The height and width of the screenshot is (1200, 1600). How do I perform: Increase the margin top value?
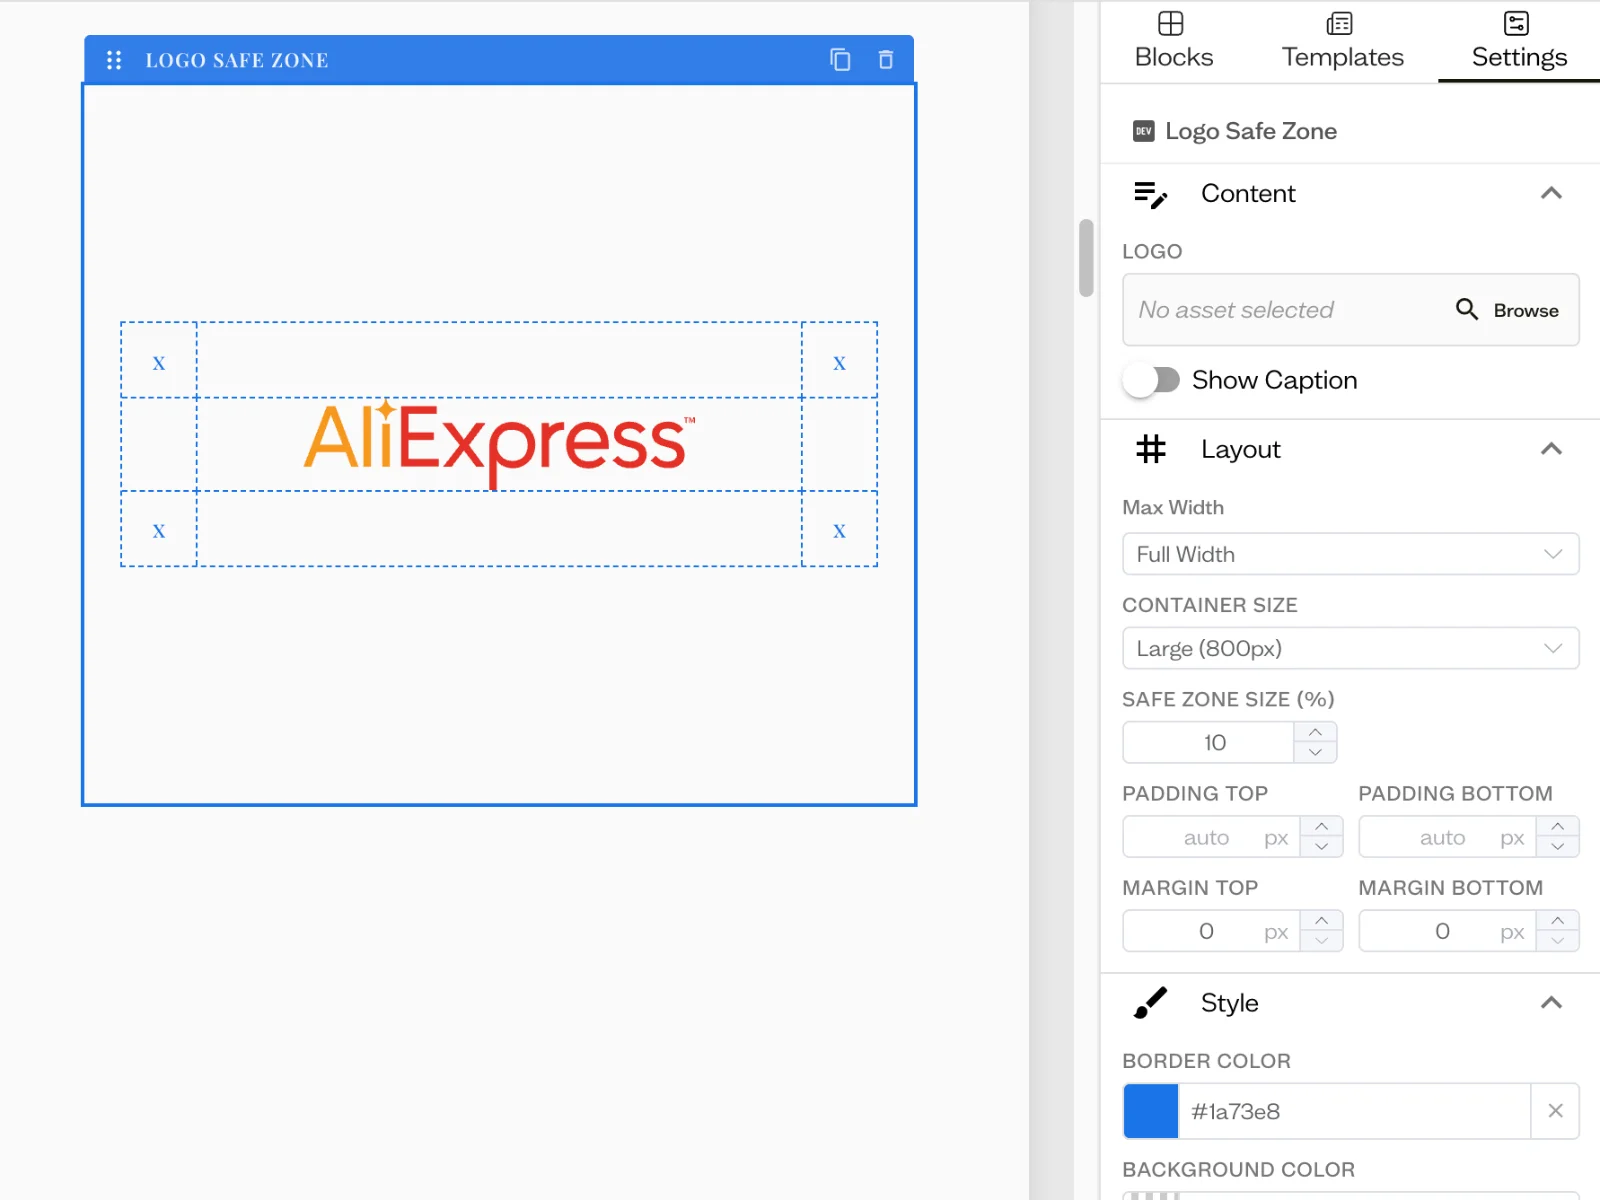[1322, 920]
